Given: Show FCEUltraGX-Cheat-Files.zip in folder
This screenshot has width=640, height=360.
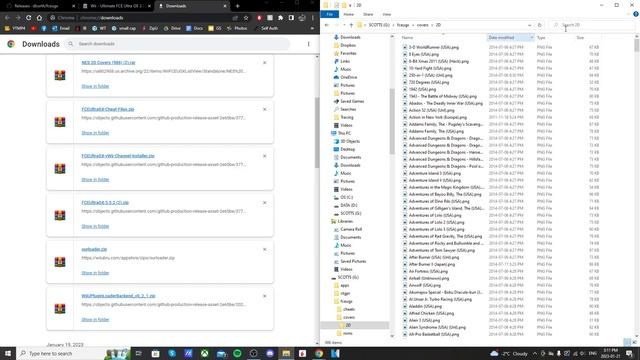Looking at the screenshot, I should point(95,133).
